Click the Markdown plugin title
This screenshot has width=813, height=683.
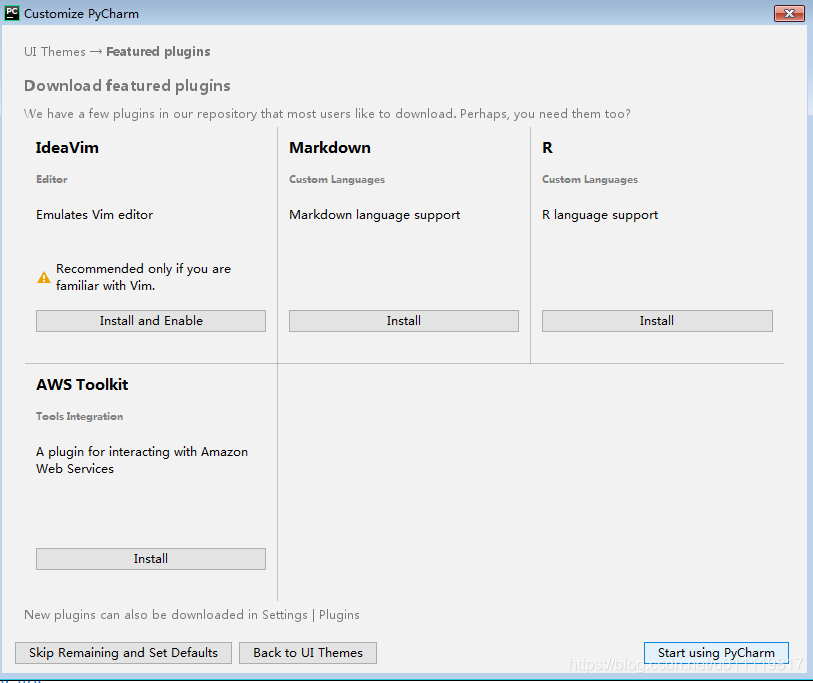pos(330,148)
